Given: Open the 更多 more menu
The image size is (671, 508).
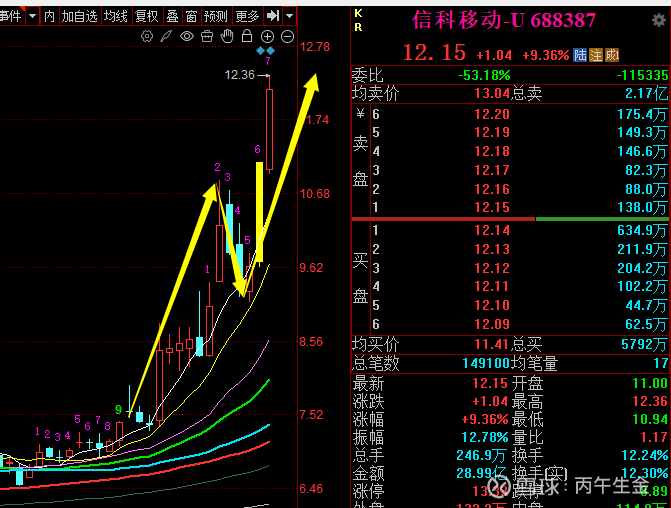Looking at the screenshot, I should point(247,16).
